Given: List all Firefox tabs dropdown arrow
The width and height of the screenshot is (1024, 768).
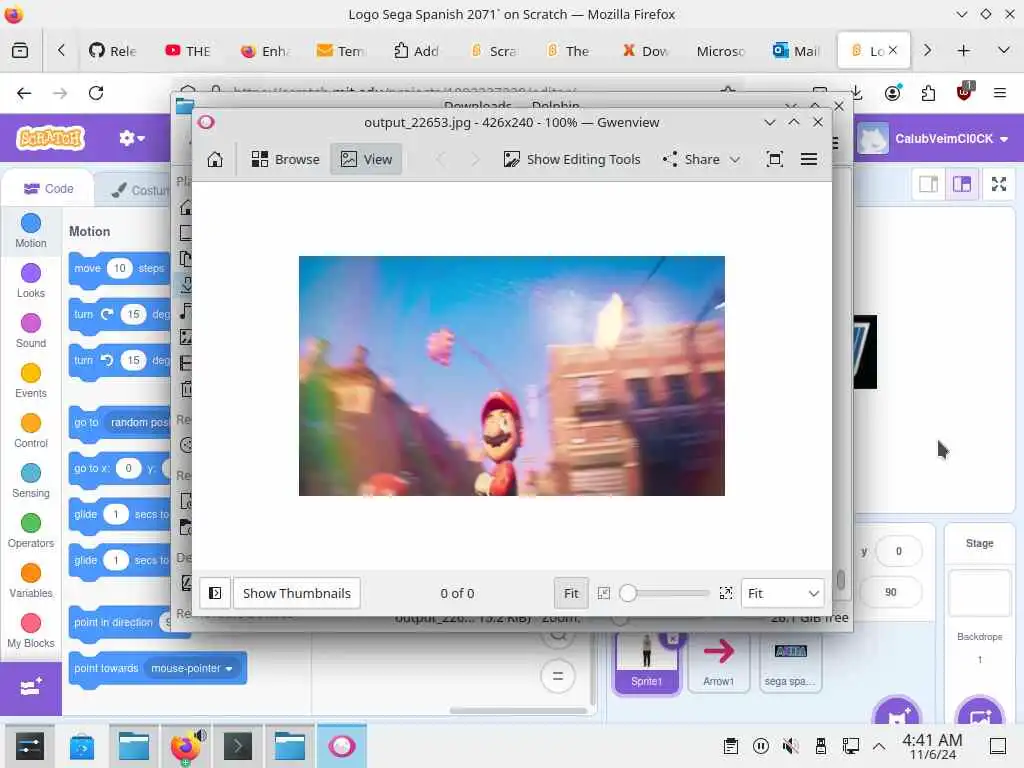Looking at the screenshot, I should [1004, 50].
